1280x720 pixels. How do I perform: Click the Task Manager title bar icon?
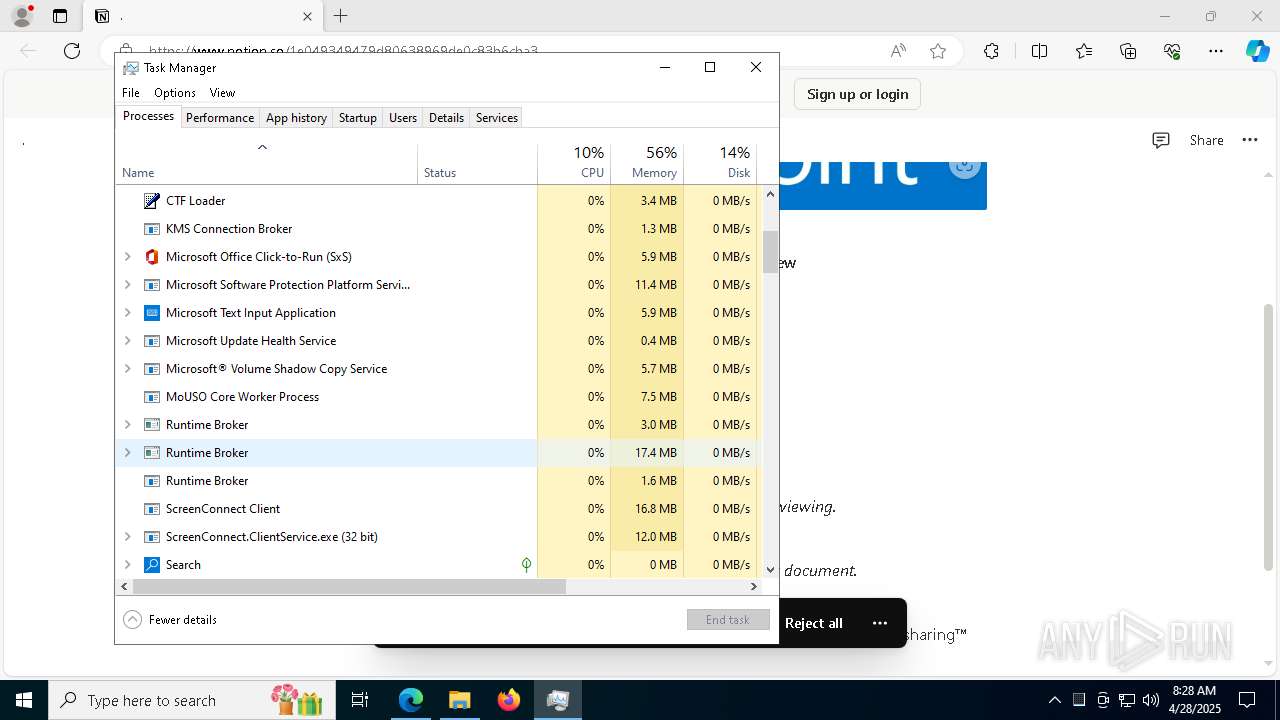(x=131, y=68)
